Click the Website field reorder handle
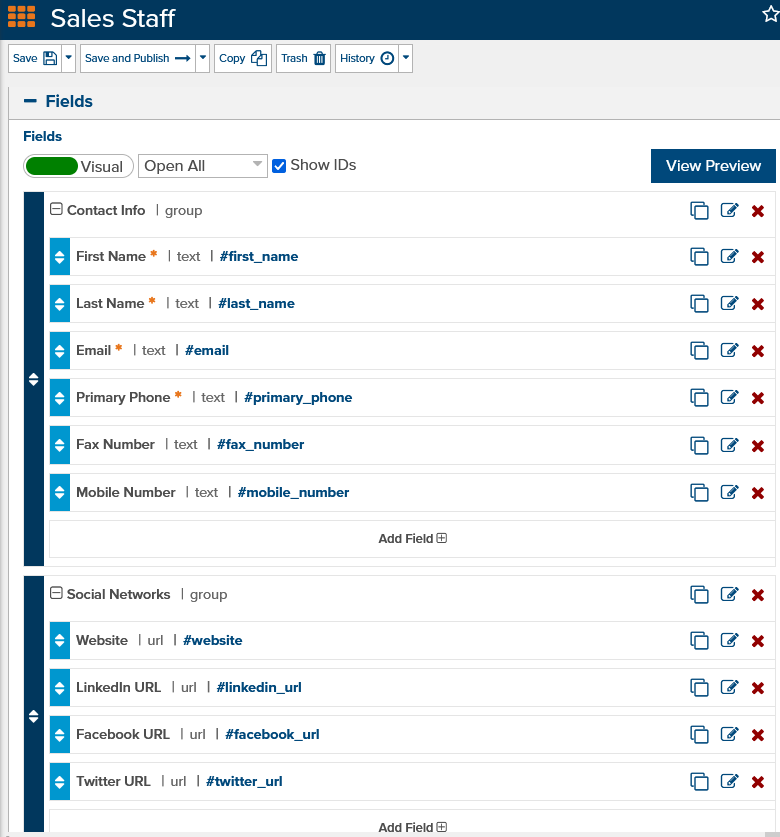The image size is (780, 837). pyautogui.click(x=60, y=641)
